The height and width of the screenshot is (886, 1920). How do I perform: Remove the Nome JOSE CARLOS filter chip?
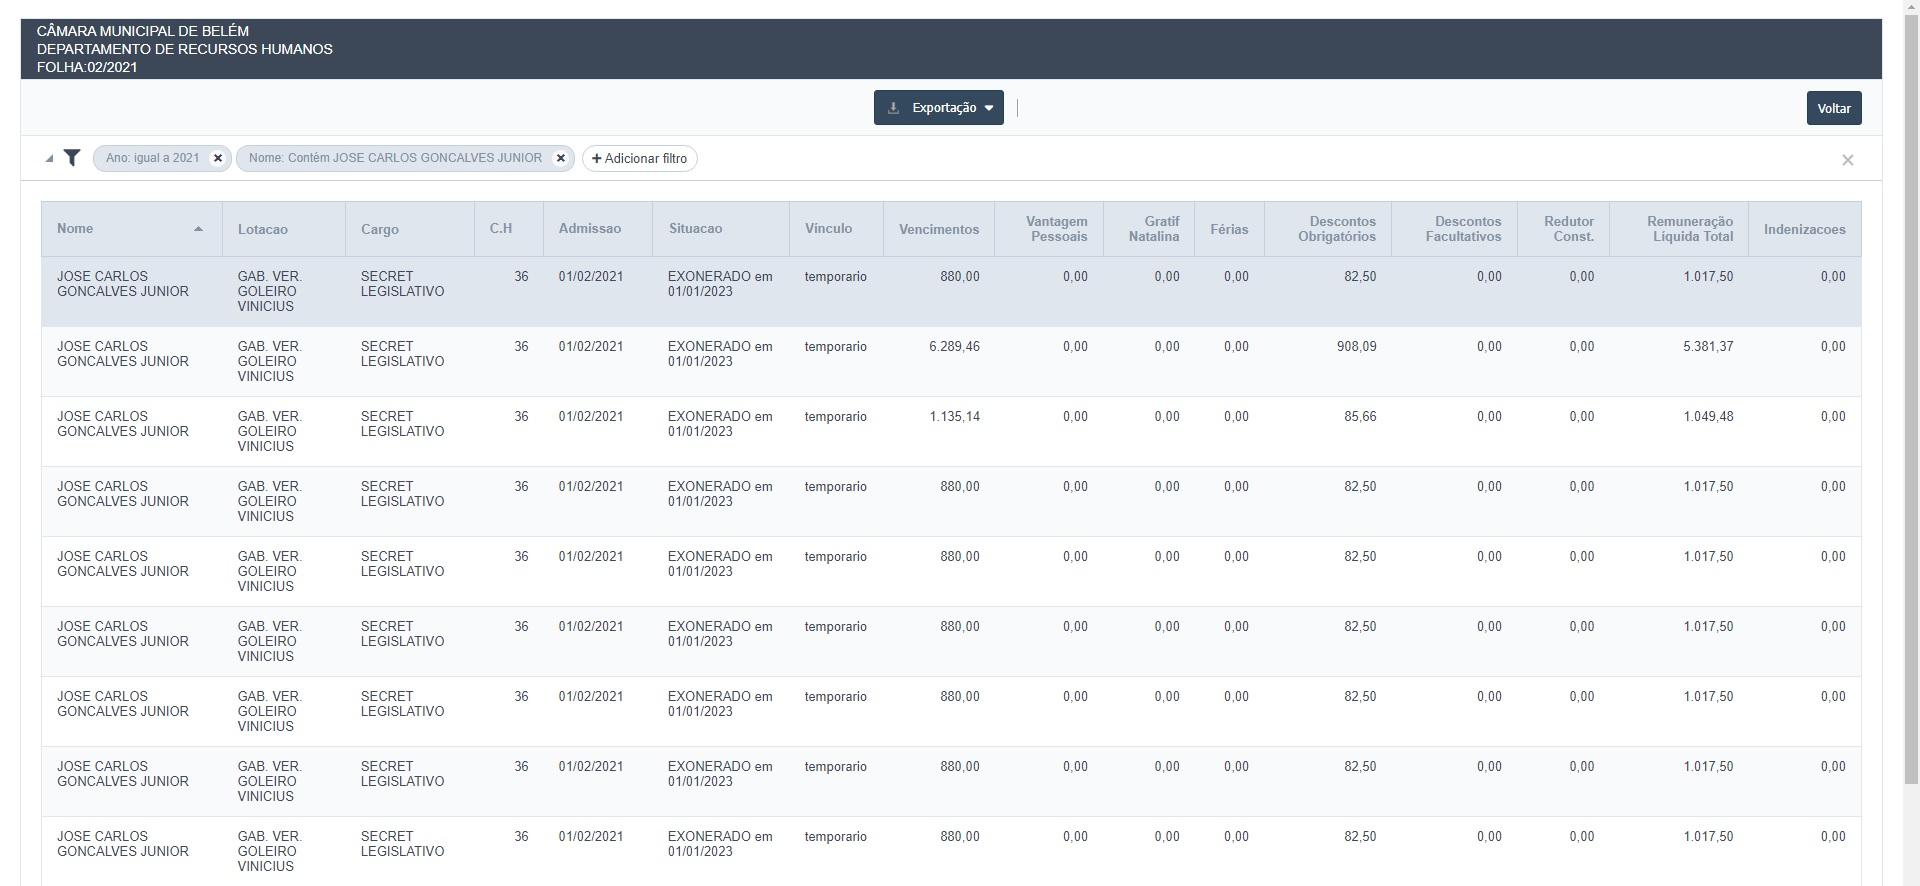[x=561, y=158]
